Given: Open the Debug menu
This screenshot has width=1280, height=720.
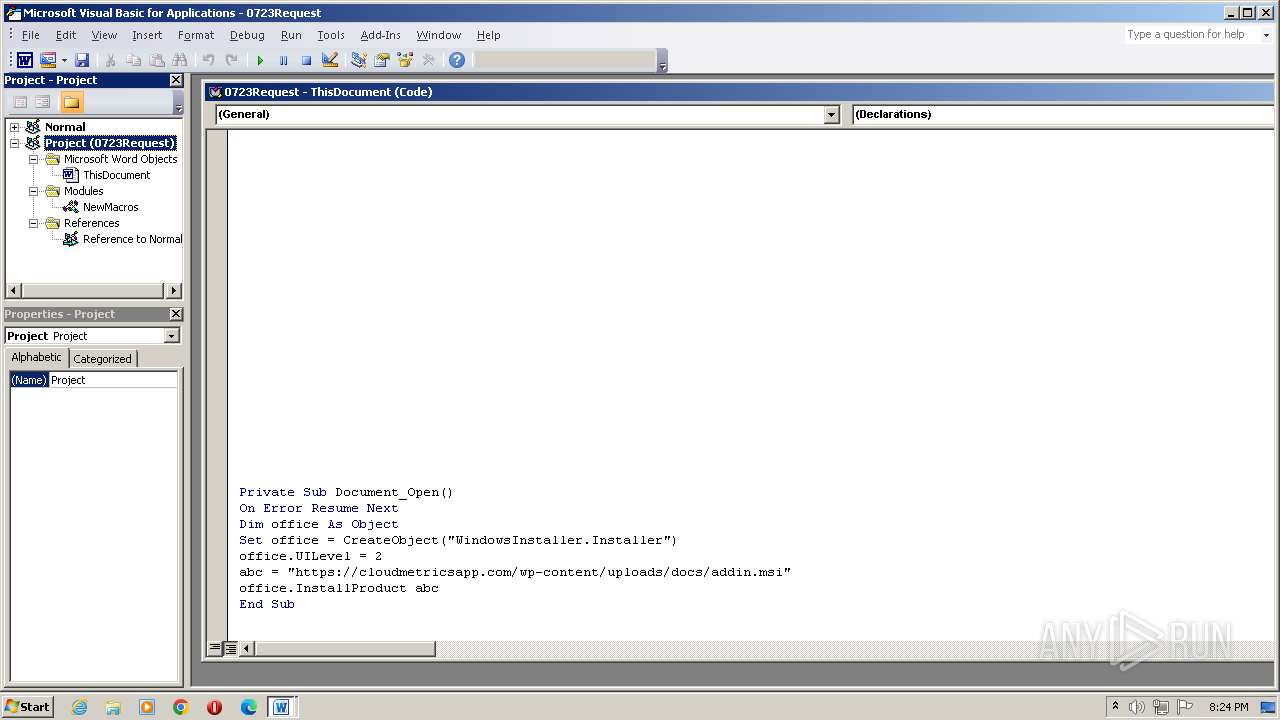Looking at the screenshot, I should pos(247,35).
